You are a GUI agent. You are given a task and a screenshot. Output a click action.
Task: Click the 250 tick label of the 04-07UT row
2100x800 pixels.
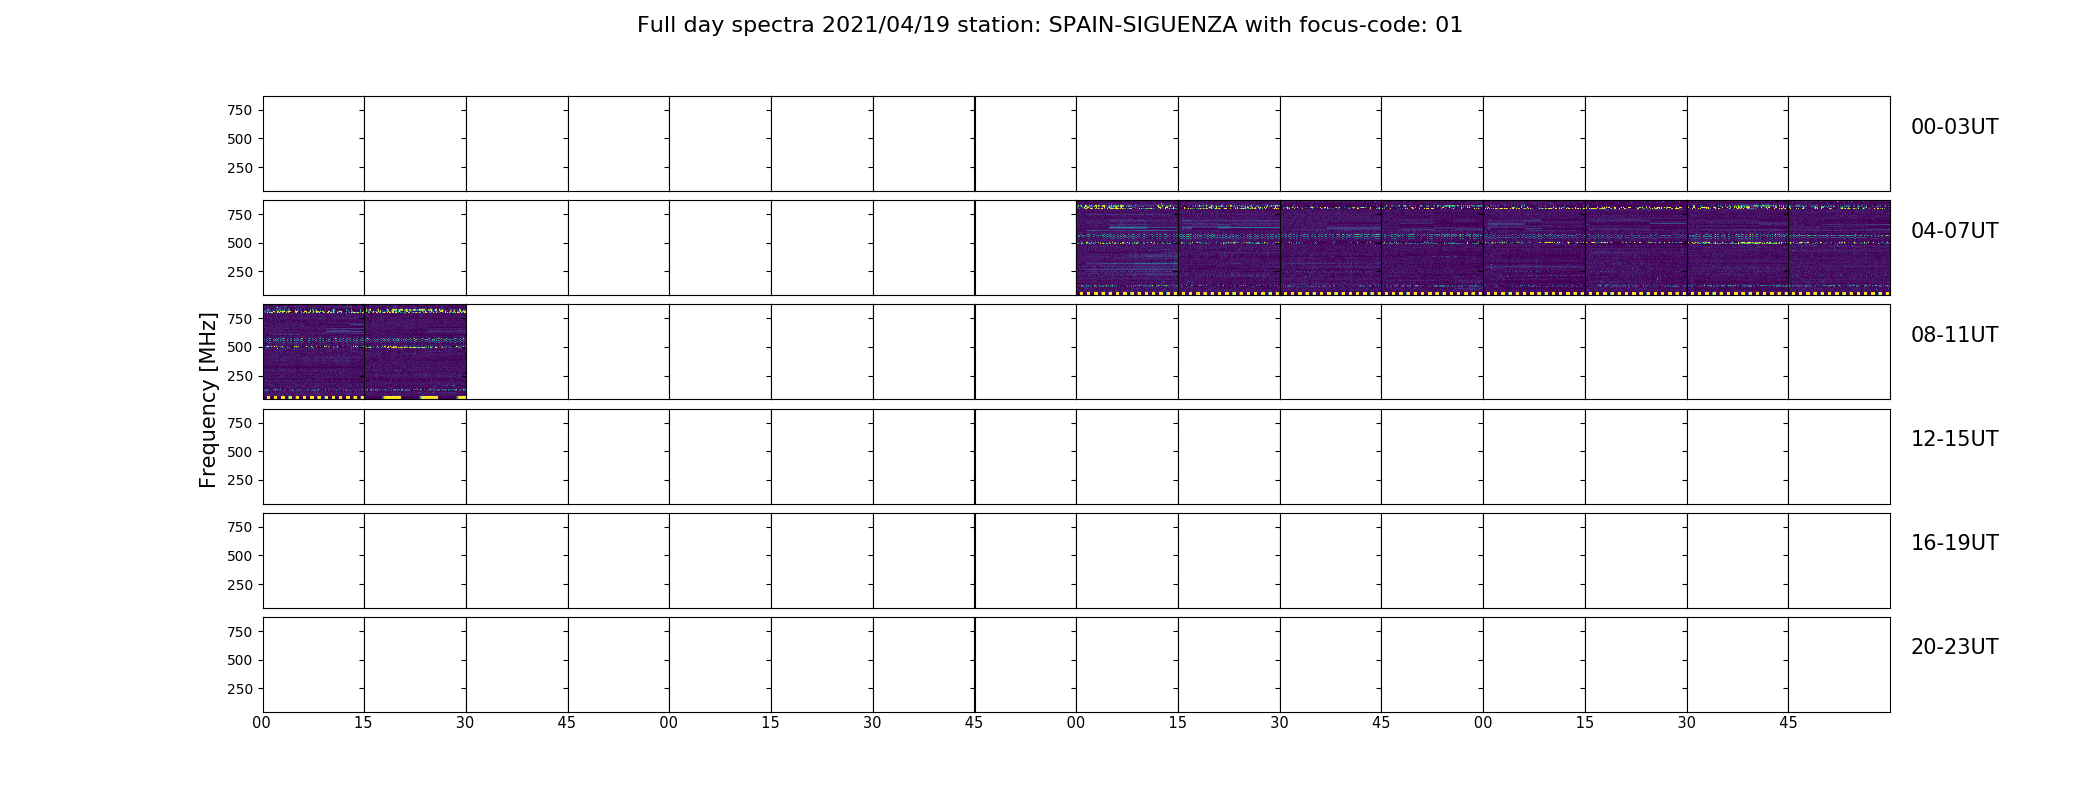click(239, 272)
